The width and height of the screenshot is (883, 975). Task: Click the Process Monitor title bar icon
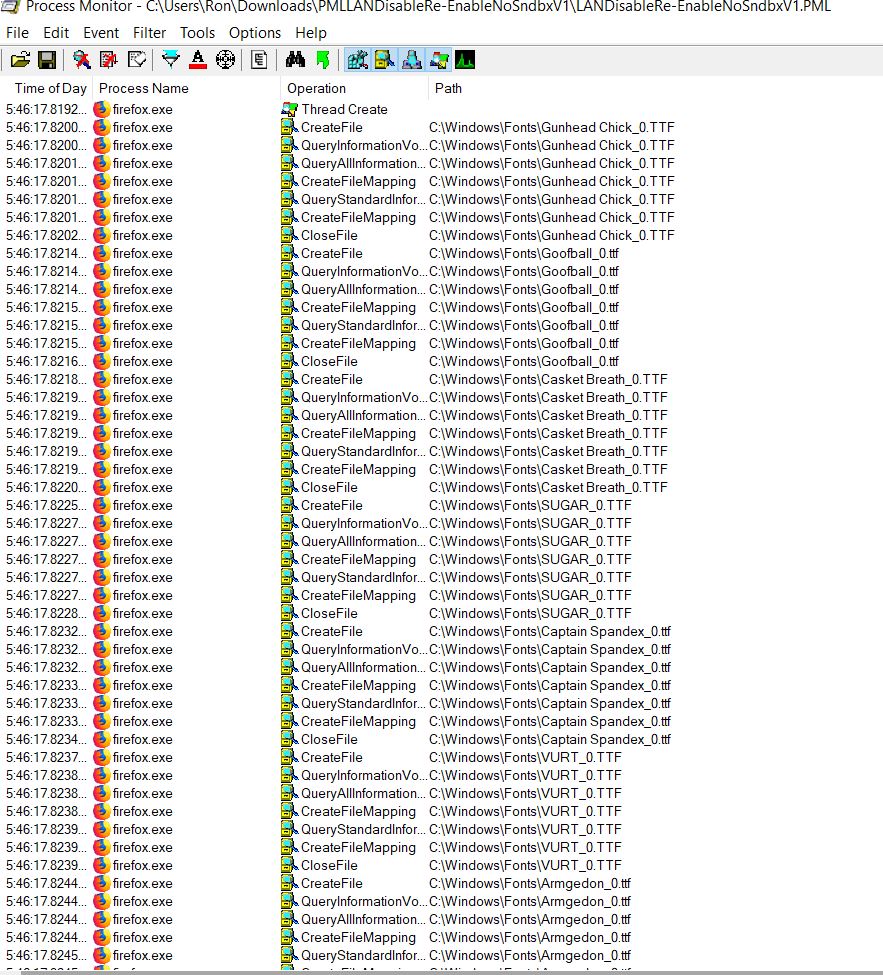[10, 6]
